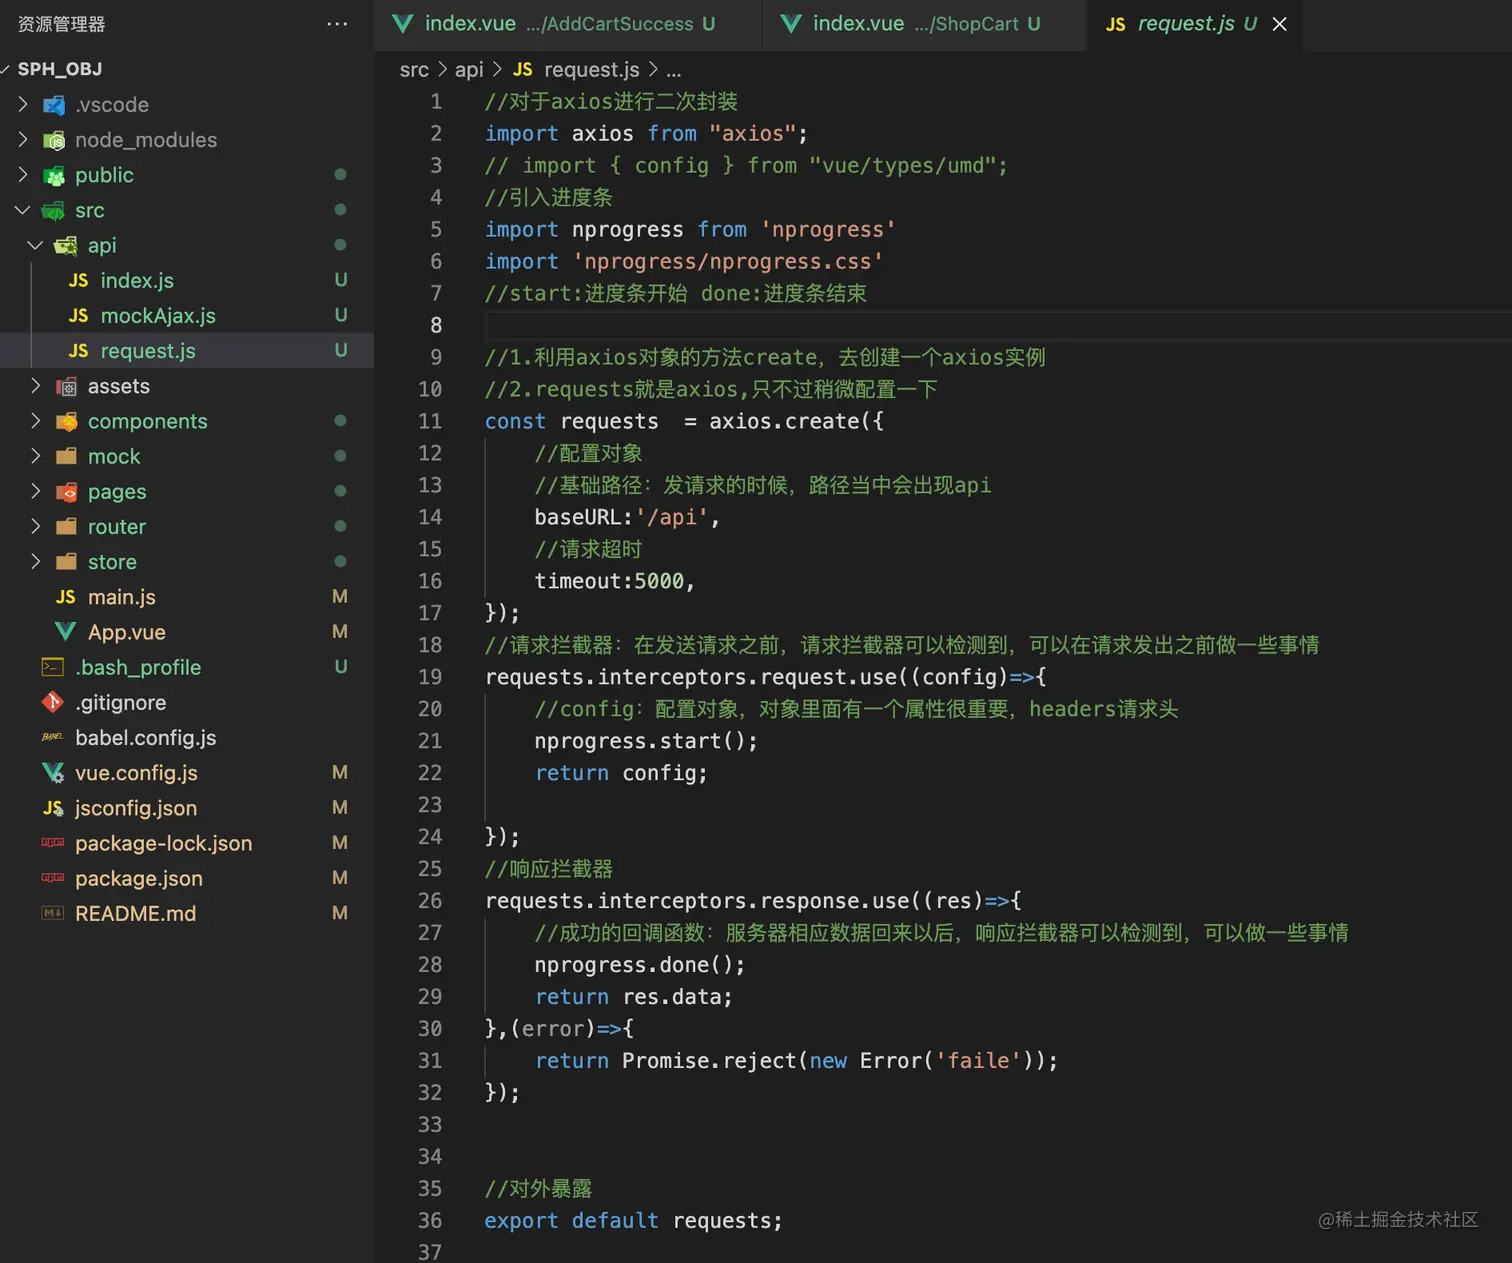Click the npm icon beside package.json
Image resolution: width=1512 pixels, height=1263 pixels.
[x=53, y=878]
